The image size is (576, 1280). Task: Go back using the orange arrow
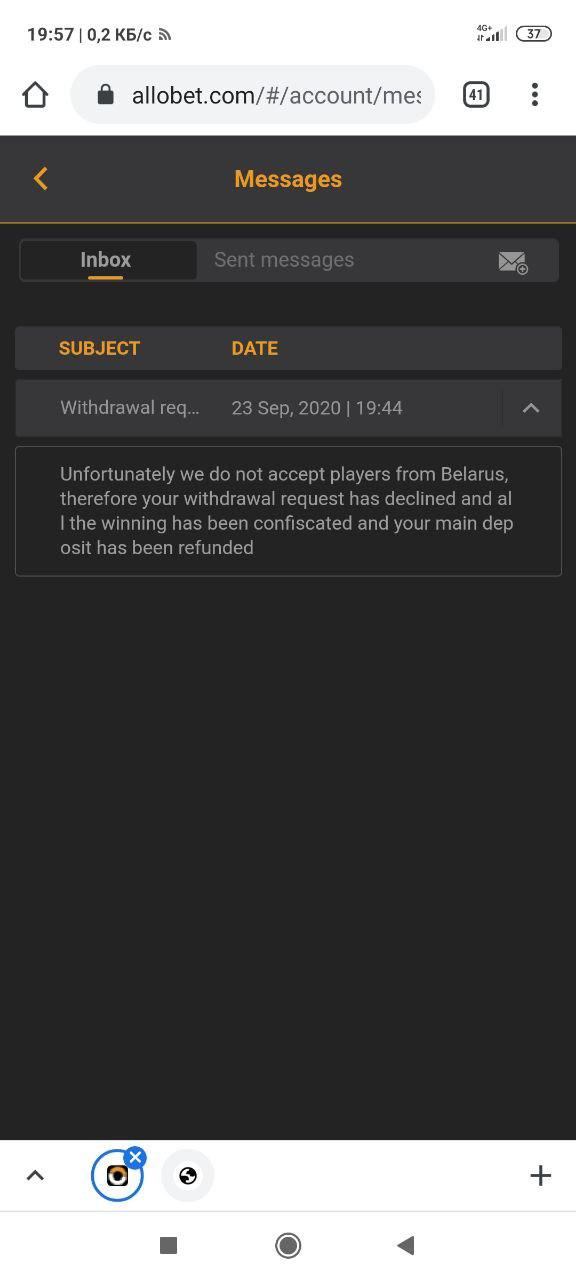41,179
